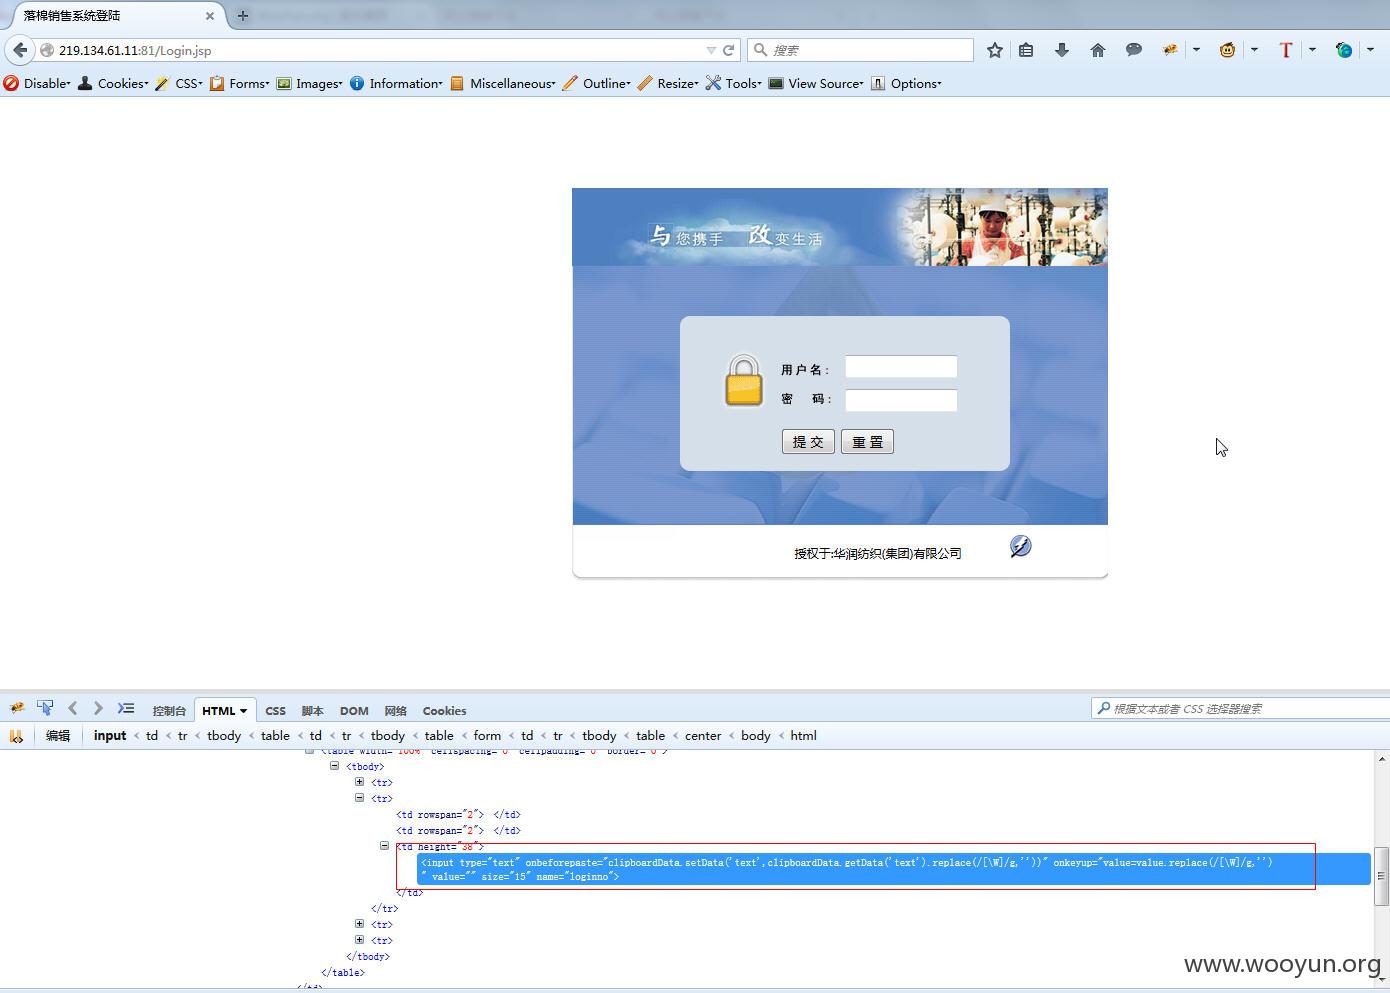The height and width of the screenshot is (993, 1390).
Task: Switch to the 网络 network tab
Action: click(395, 711)
